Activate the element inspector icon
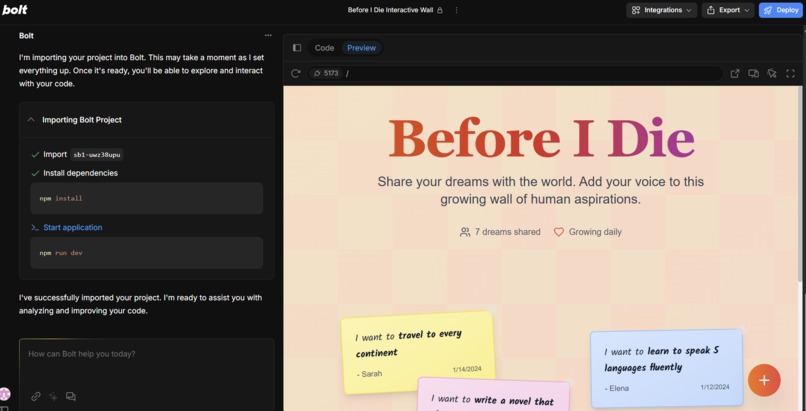Screen dimensions: 806x411 point(772,73)
